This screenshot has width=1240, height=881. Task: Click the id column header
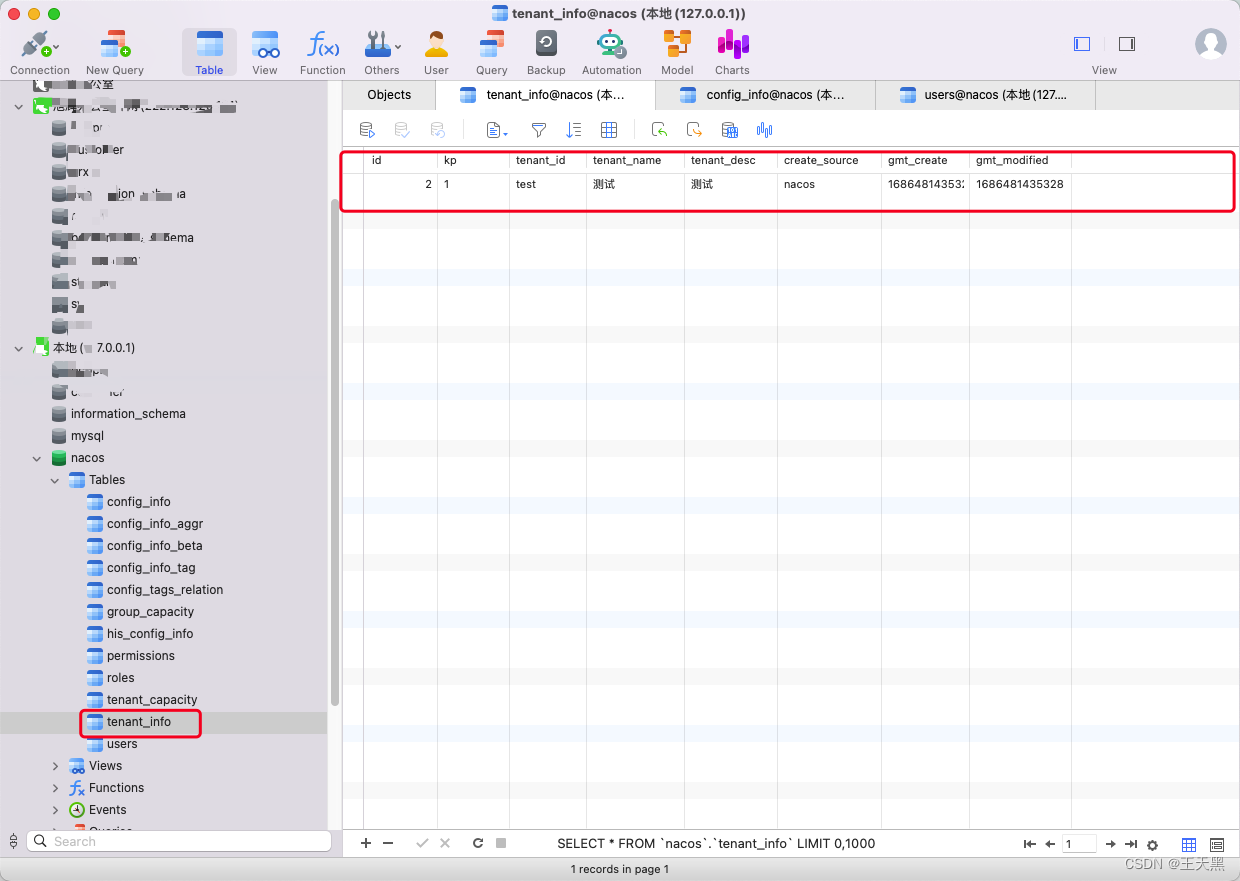pos(400,160)
